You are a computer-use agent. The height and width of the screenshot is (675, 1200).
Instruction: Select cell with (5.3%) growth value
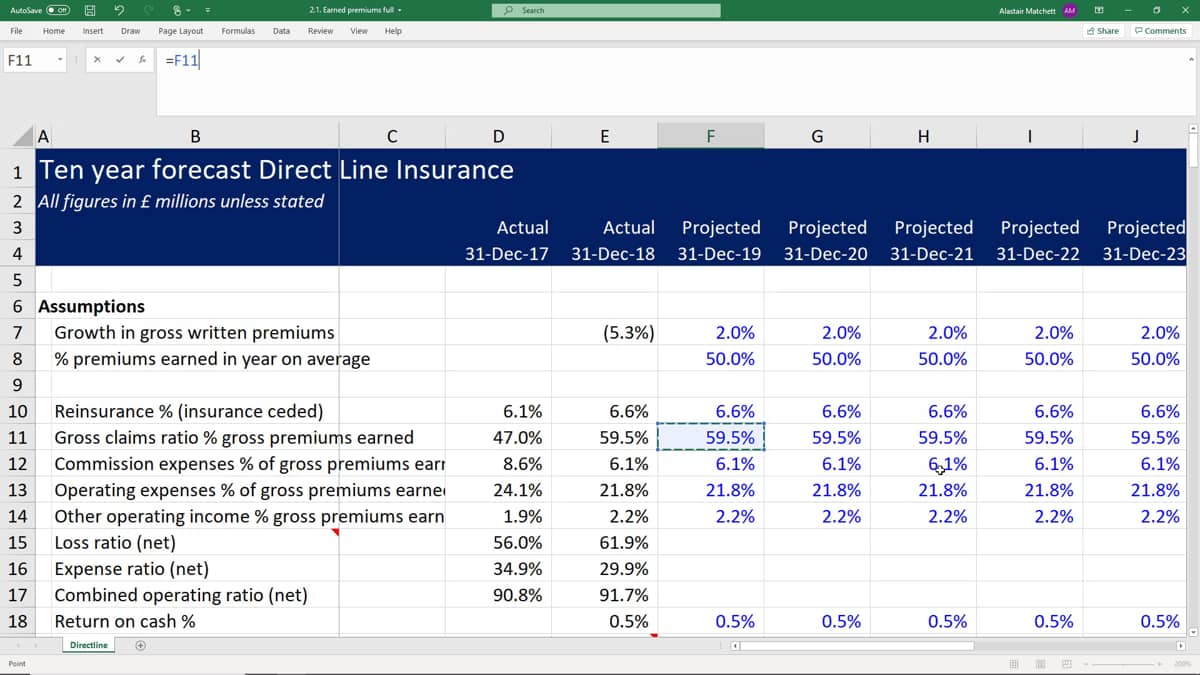[x=605, y=332]
